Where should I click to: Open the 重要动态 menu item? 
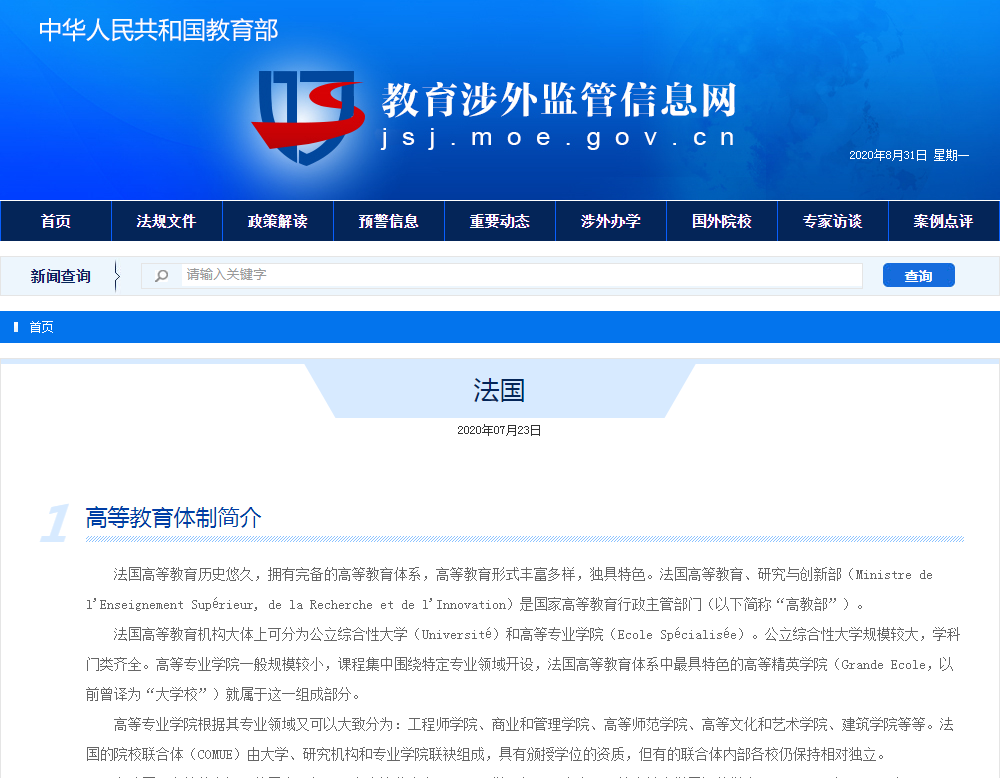click(x=499, y=220)
